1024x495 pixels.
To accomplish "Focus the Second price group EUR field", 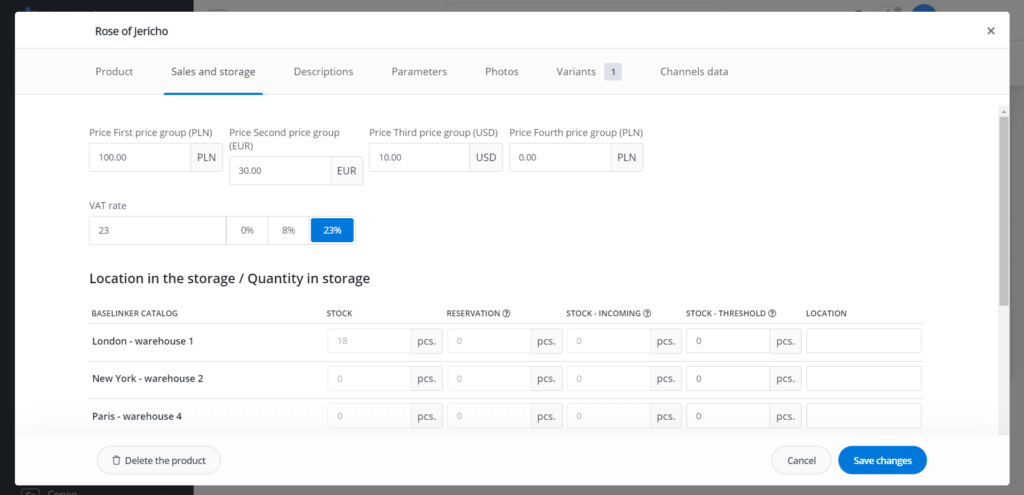I will [280, 170].
